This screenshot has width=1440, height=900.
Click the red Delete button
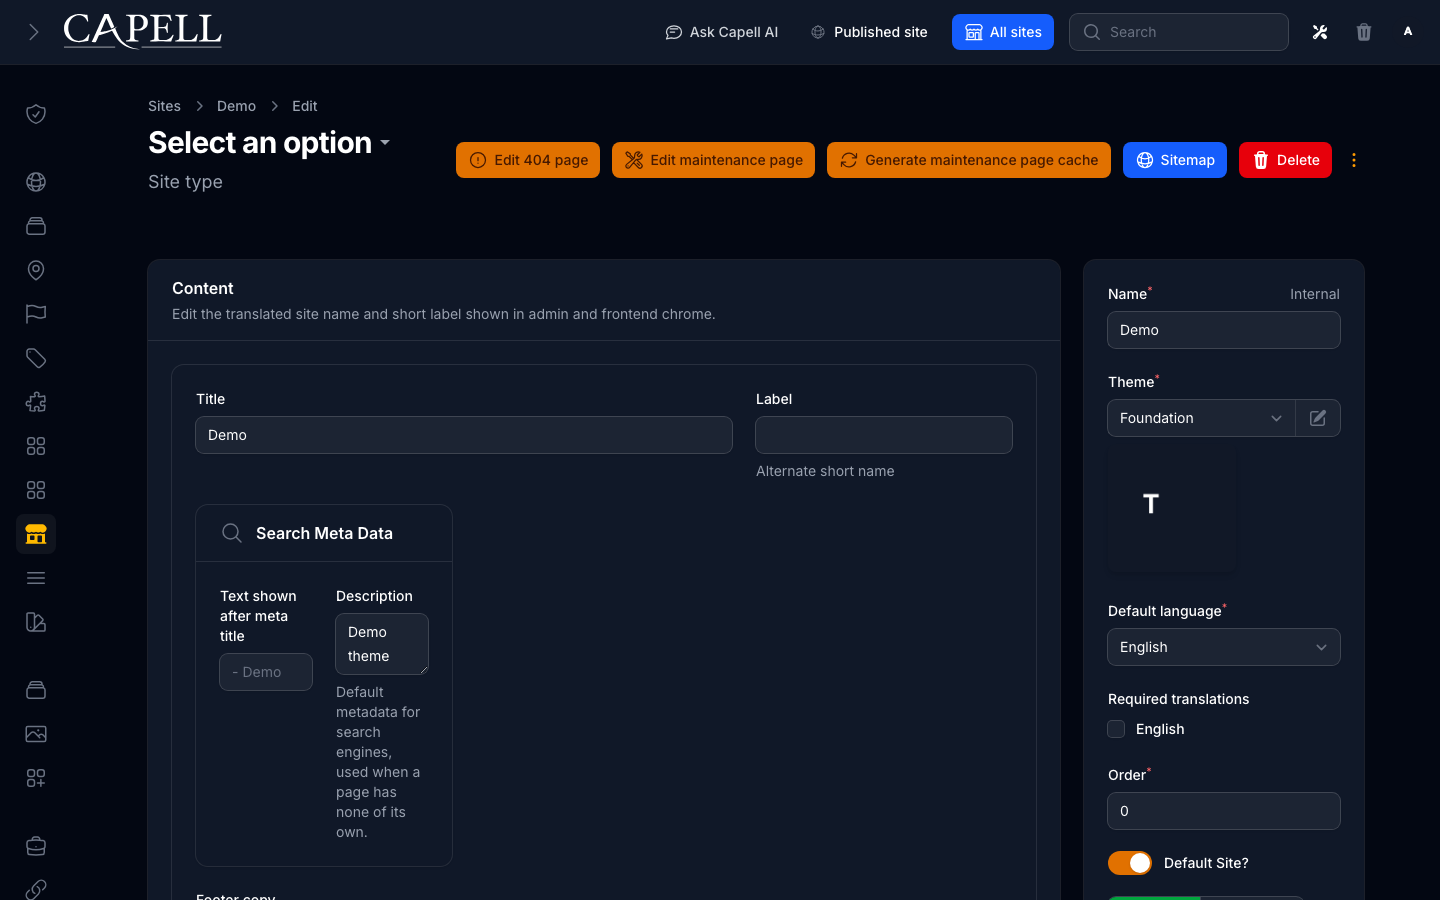[x=1285, y=160]
